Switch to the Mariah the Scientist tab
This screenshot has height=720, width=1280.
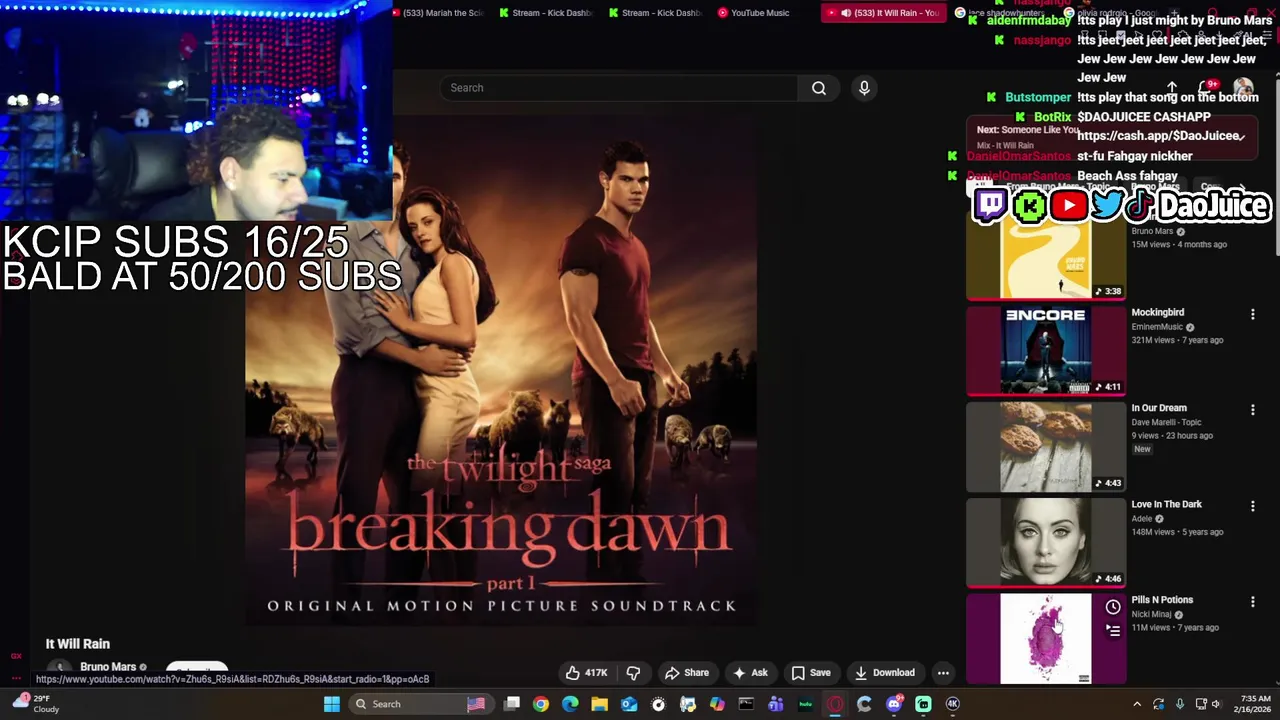pyautogui.click(x=440, y=13)
